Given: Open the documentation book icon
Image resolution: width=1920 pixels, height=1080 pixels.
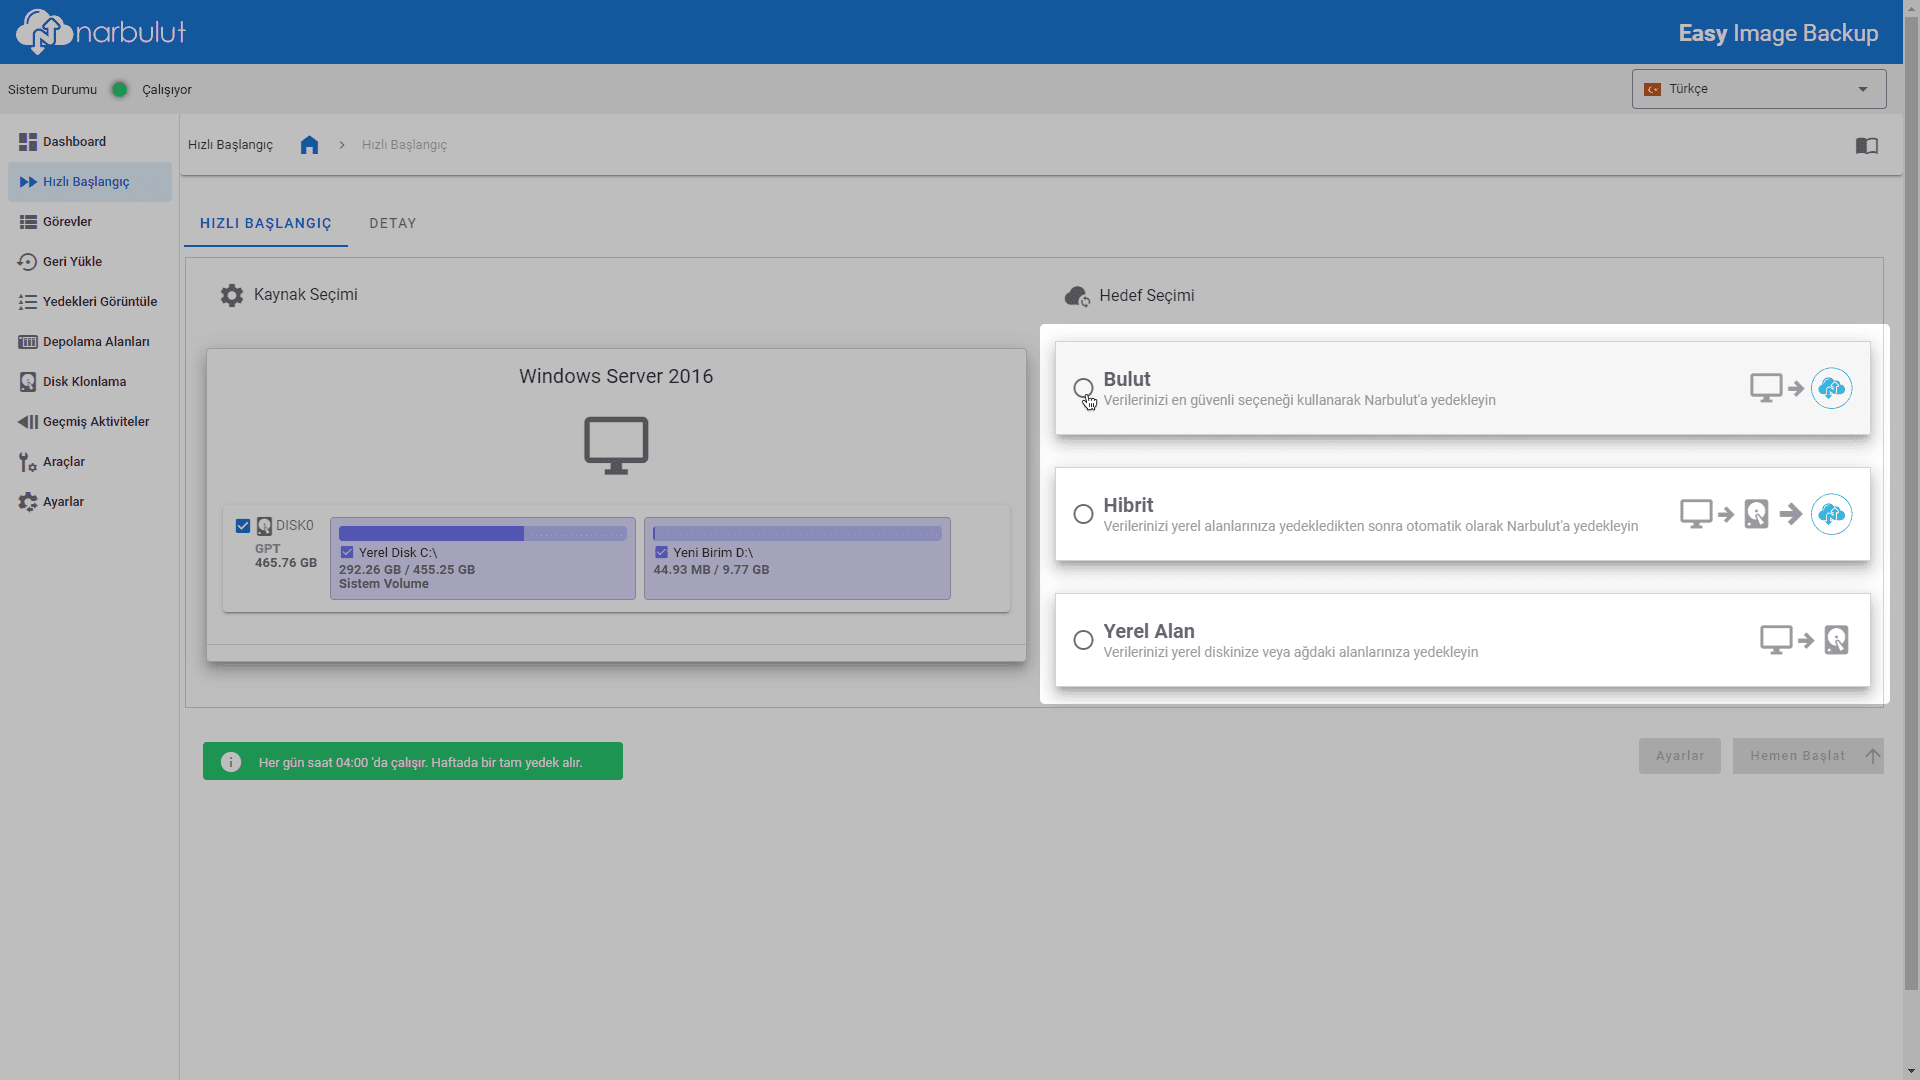Looking at the screenshot, I should [x=1866, y=146].
